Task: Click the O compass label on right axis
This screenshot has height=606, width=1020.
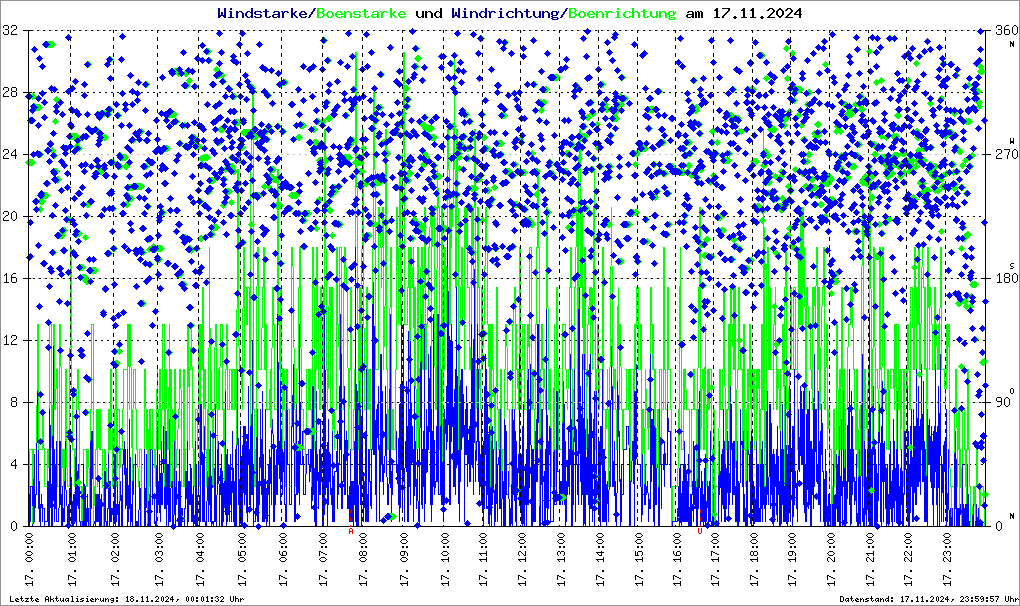Action: pyautogui.click(x=1012, y=391)
